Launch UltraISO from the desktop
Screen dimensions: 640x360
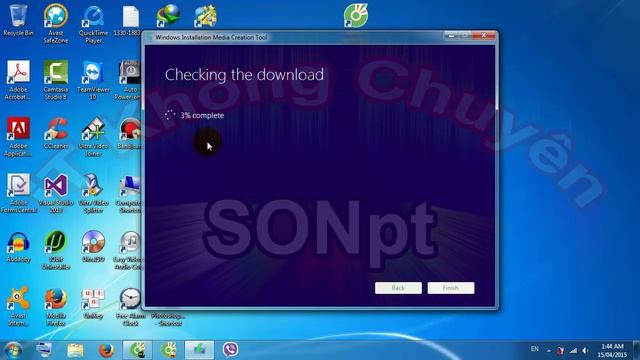pos(93,246)
